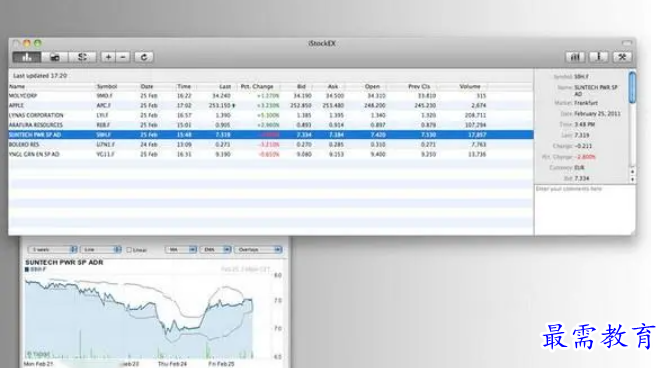Viewport: 664px width, 368px height.
Task: Open preferences with the tools icon
Action: pos(622,57)
